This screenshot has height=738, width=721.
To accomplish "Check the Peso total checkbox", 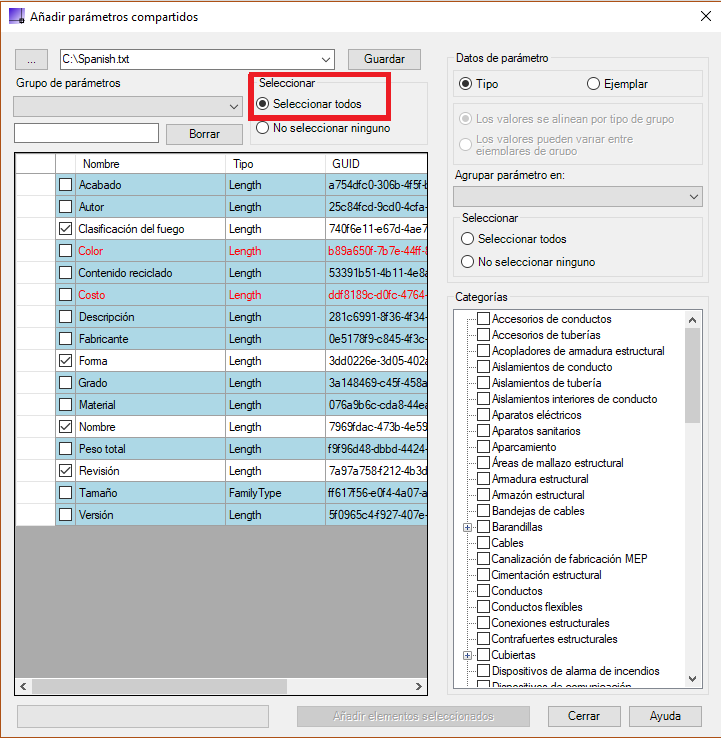I will [65, 449].
